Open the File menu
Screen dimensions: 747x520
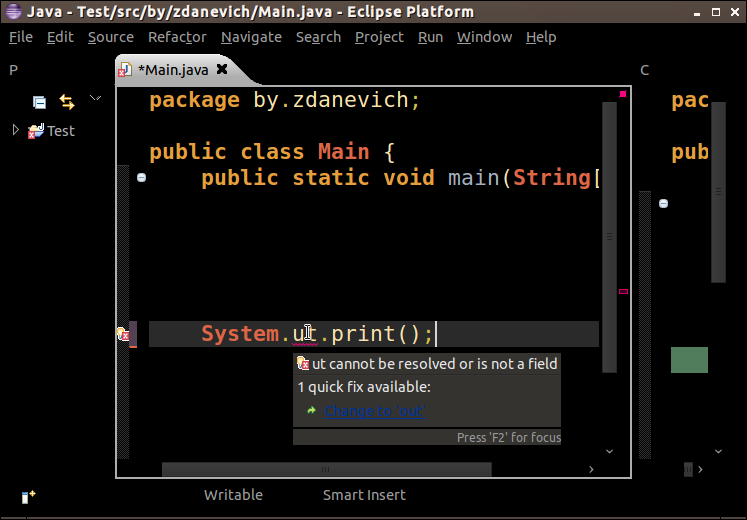(x=21, y=37)
